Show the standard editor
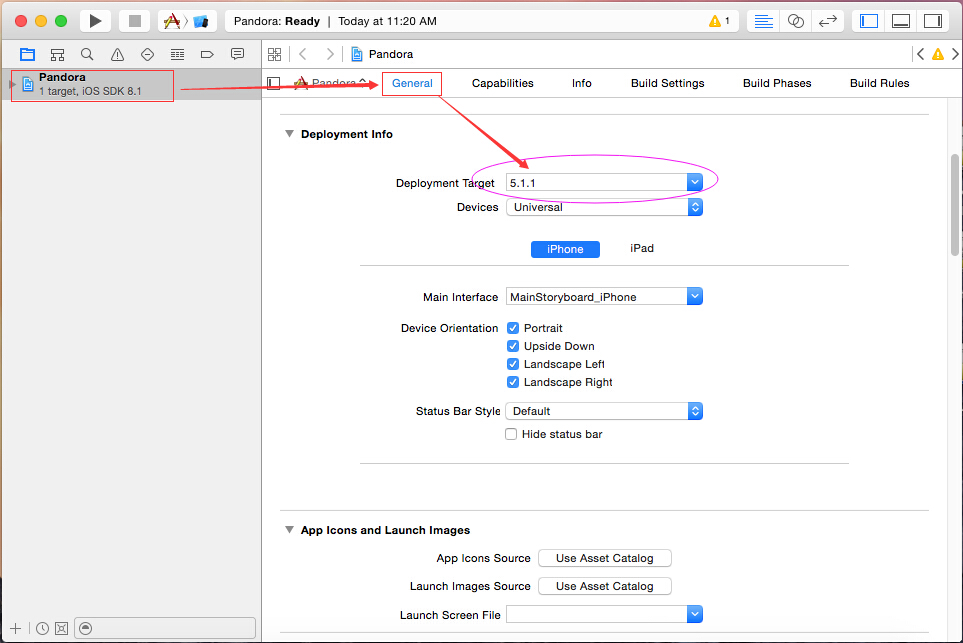The height and width of the screenshot is (643, 963). (x=763, y=21)
